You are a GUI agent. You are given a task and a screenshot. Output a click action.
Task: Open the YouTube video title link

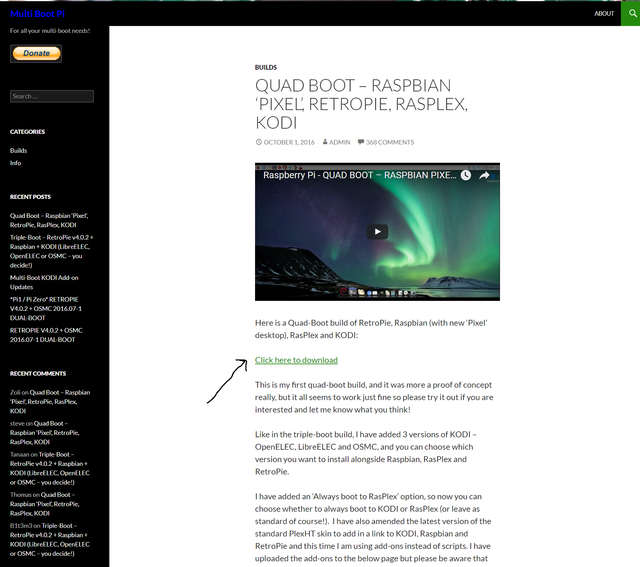(x=360, y=175)
